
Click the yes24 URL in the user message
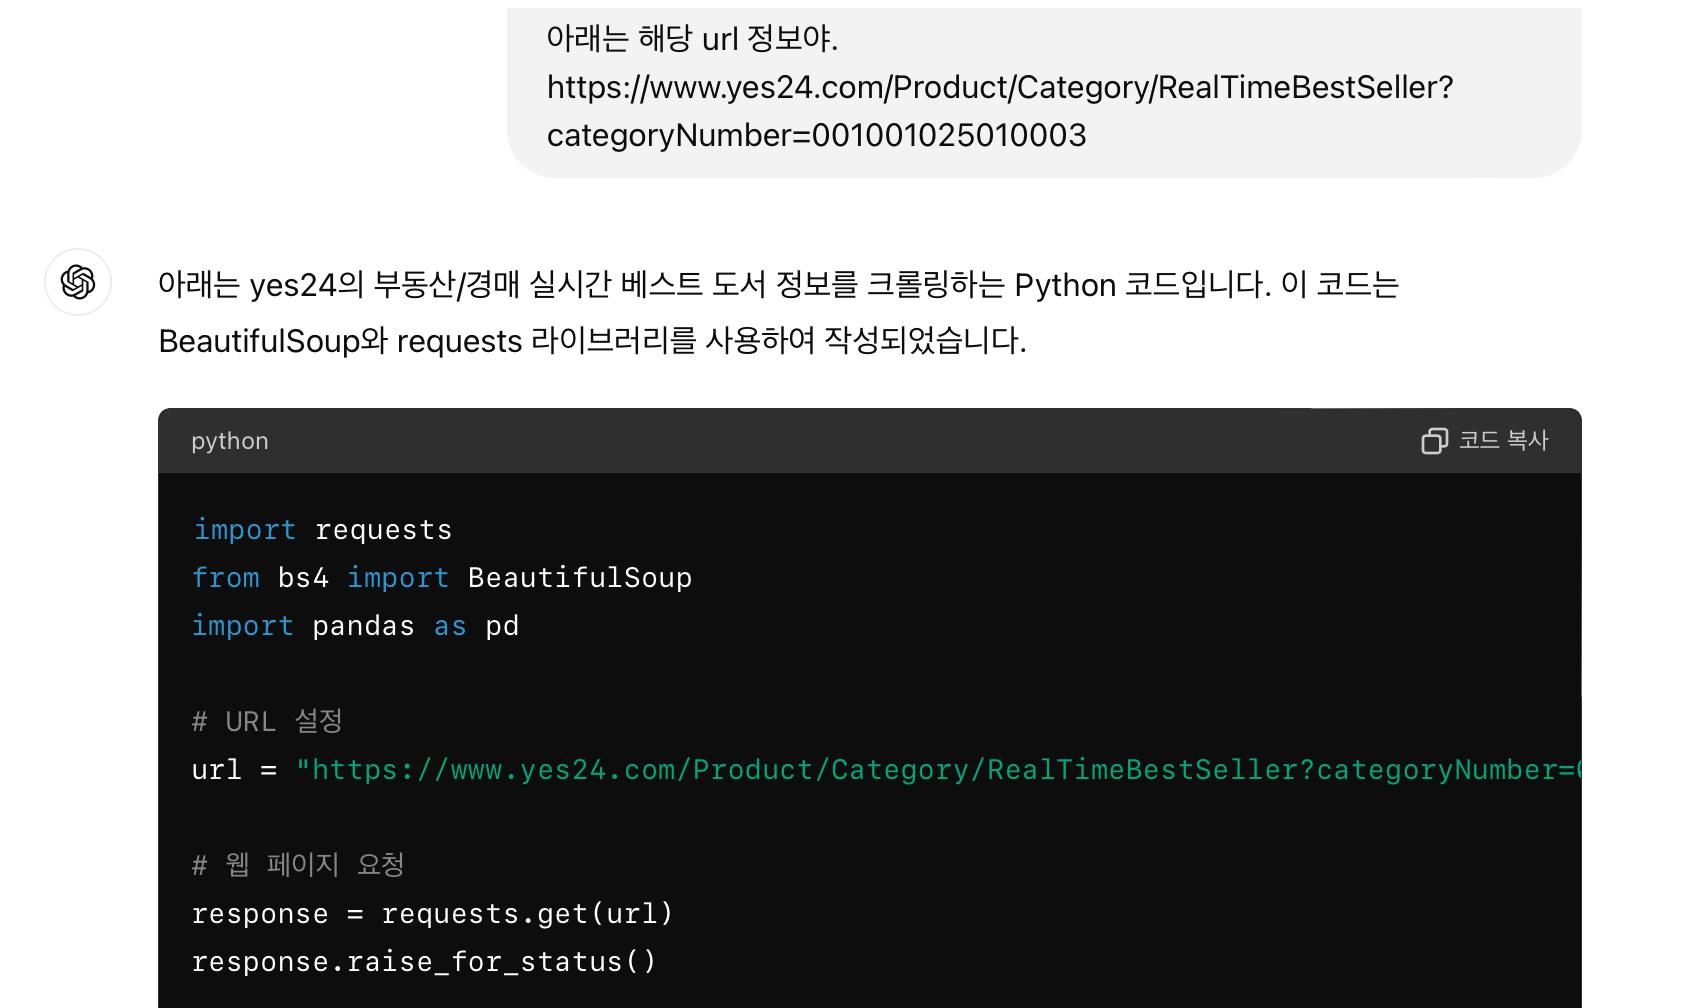click(999, 88)
